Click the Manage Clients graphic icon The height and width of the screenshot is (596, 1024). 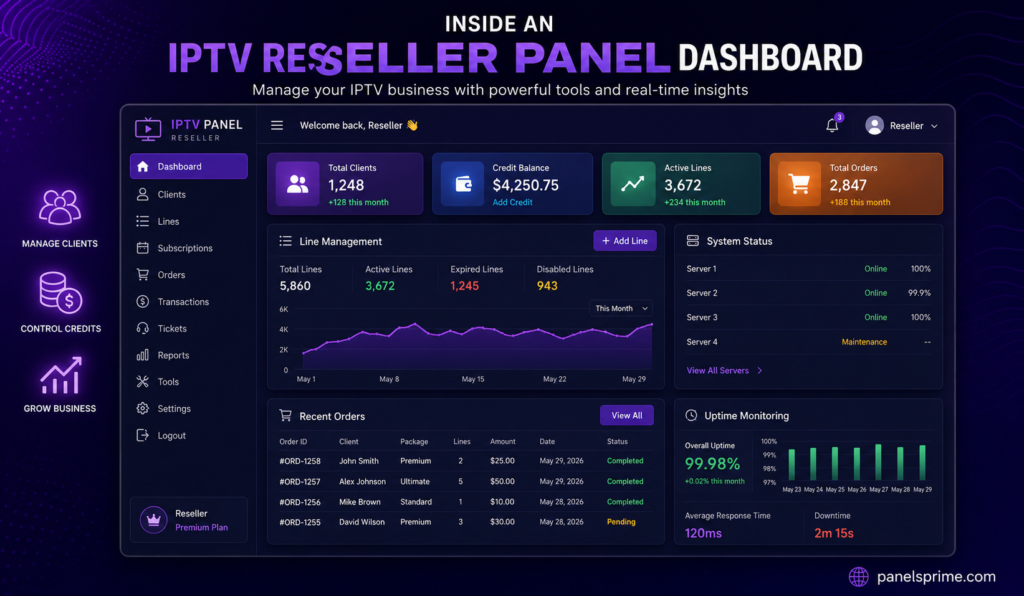tap(59, 208)
